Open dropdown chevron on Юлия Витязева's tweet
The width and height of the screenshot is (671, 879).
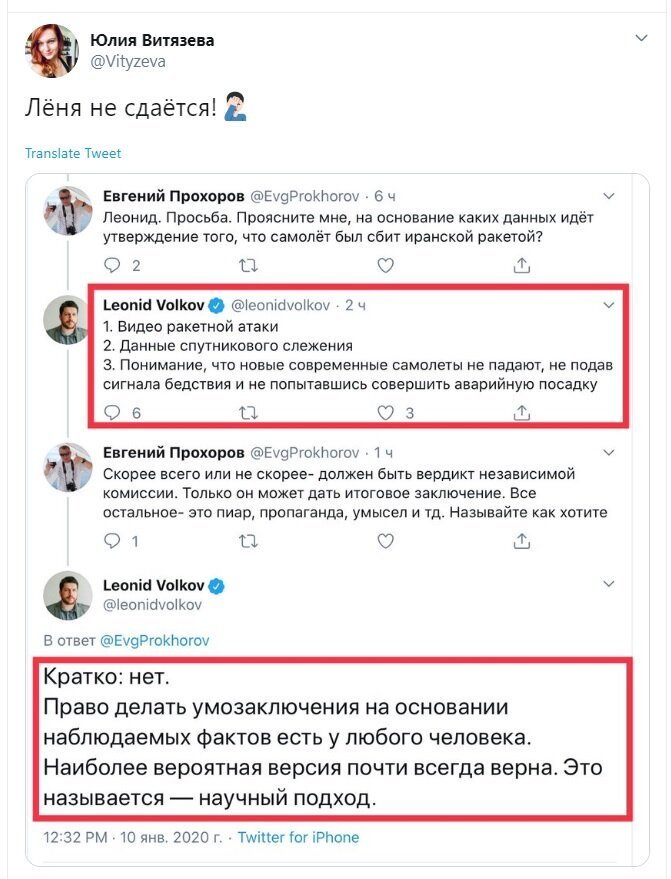coord(641,38)
